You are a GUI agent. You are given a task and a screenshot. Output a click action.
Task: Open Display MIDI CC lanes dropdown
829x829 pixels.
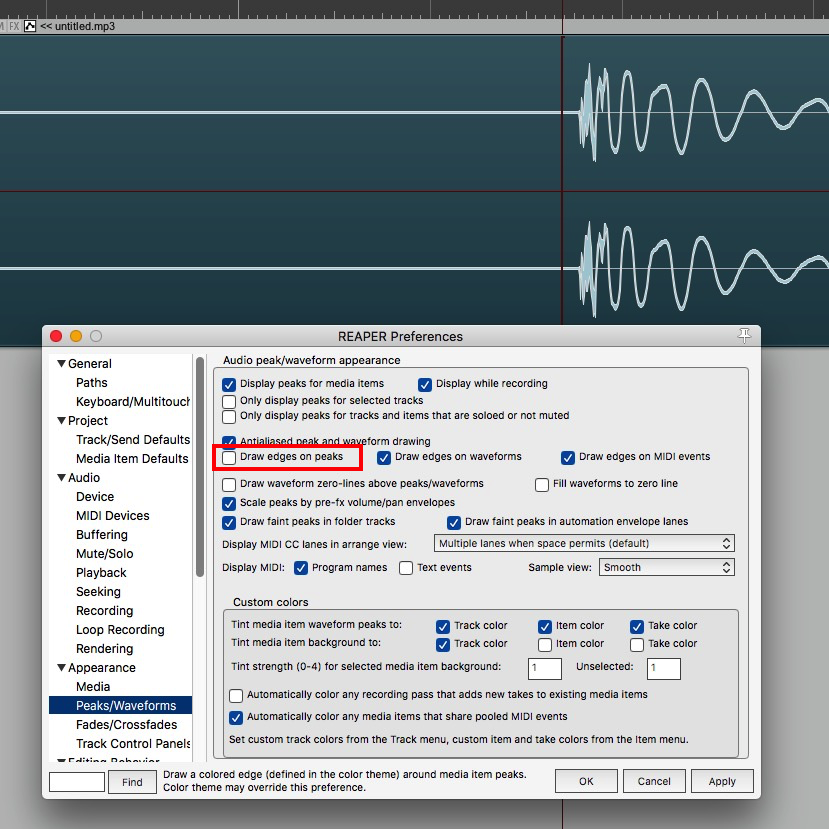click(584, 543)
